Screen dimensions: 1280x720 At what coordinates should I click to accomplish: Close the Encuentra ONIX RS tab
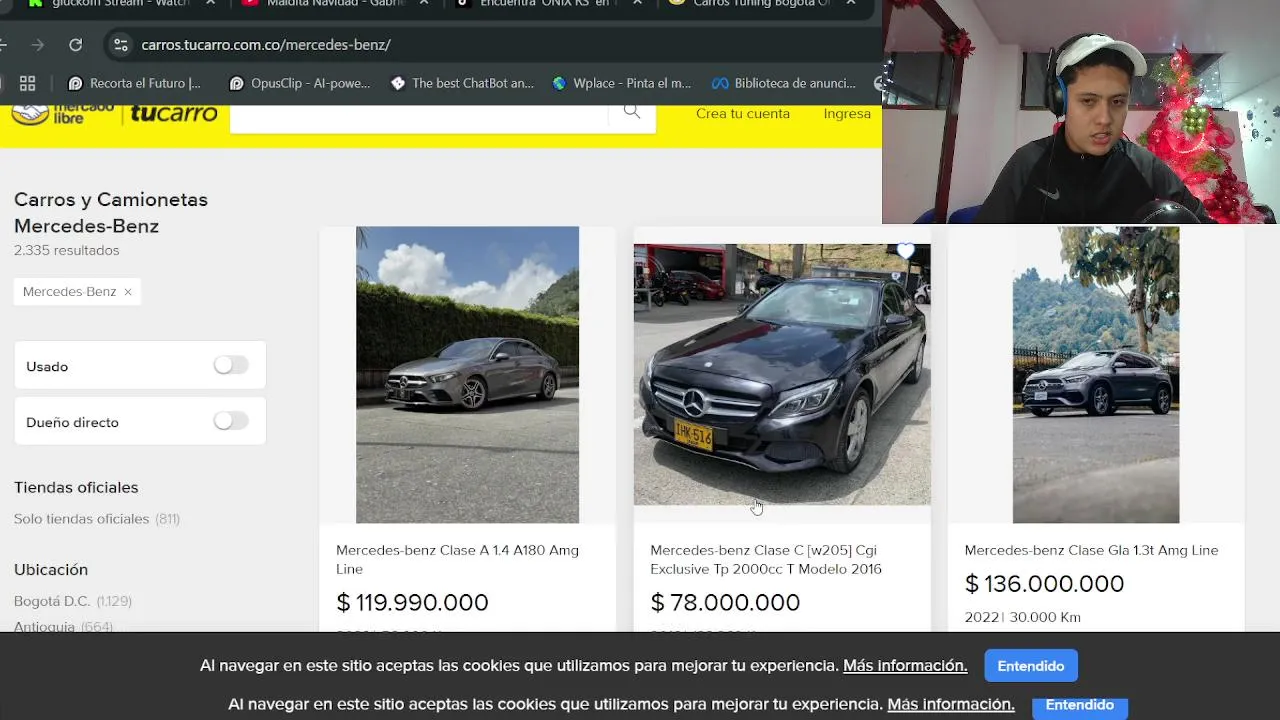[637, 3]
